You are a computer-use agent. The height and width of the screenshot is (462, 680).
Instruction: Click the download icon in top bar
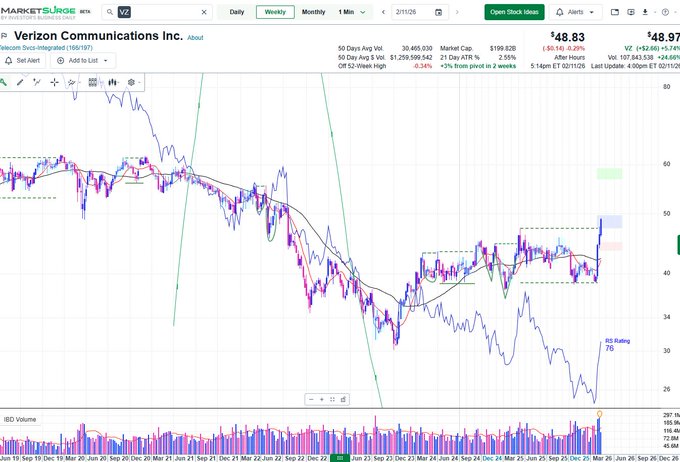(x=646, y=12)
